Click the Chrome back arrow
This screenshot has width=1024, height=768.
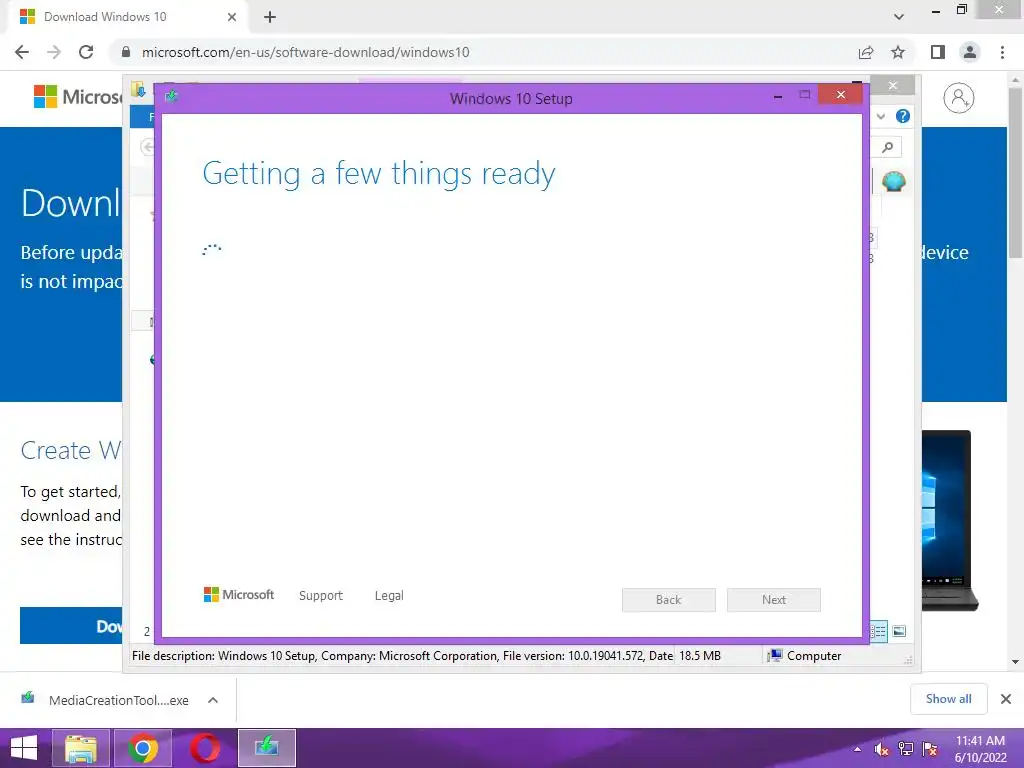[x=22, y=52]
